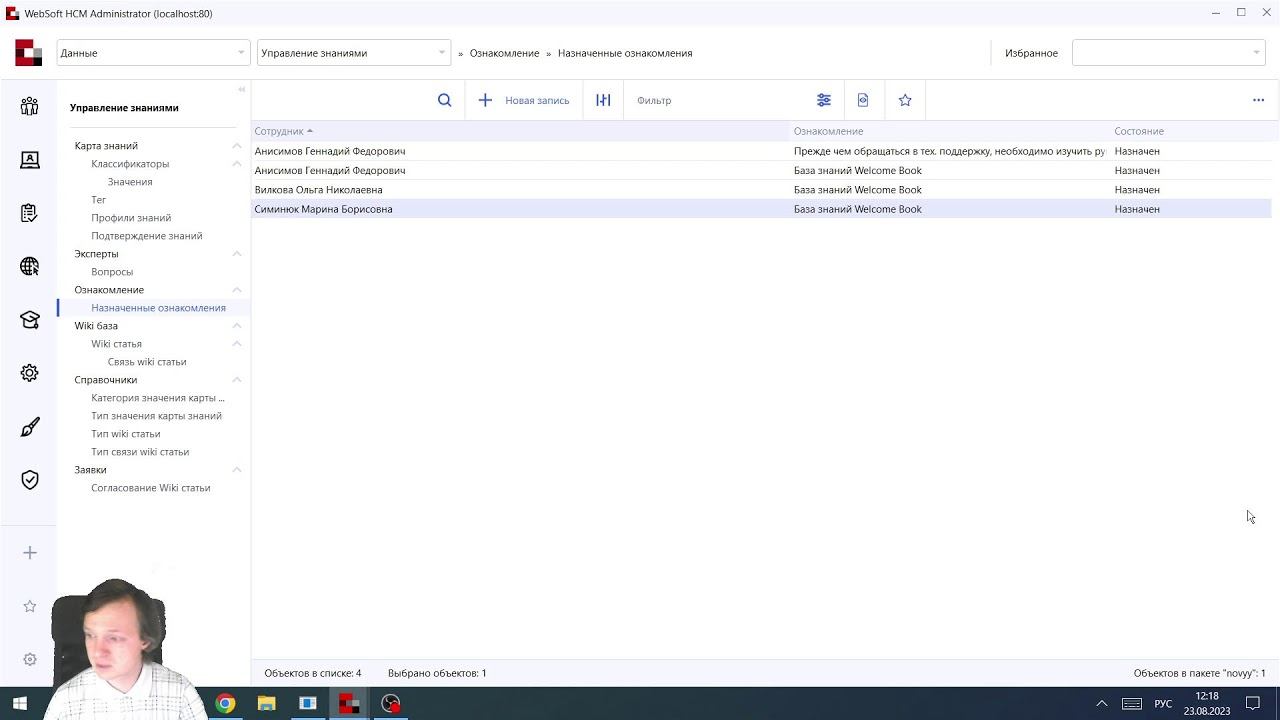The image size is (1280, 720).
Task: Click the WebSoft logo at top left
Action: click(x=28, y=53)
